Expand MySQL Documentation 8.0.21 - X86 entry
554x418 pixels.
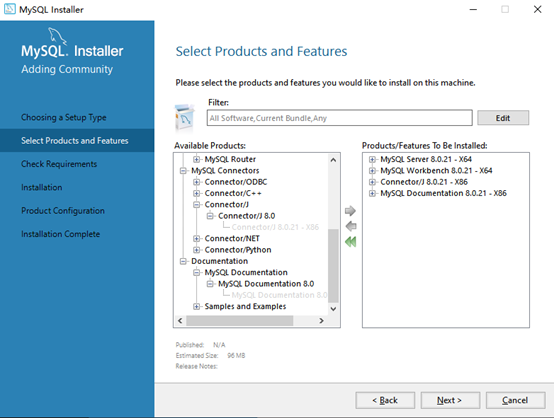coord(372,193)
